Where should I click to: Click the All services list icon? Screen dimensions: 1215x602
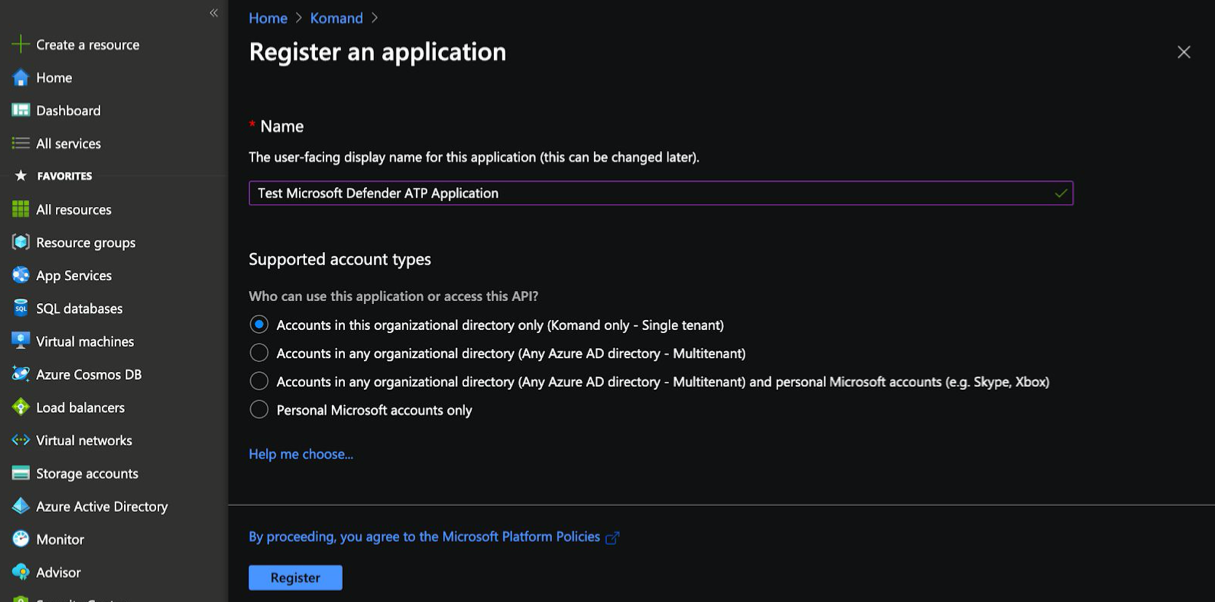tap(20, 143)
